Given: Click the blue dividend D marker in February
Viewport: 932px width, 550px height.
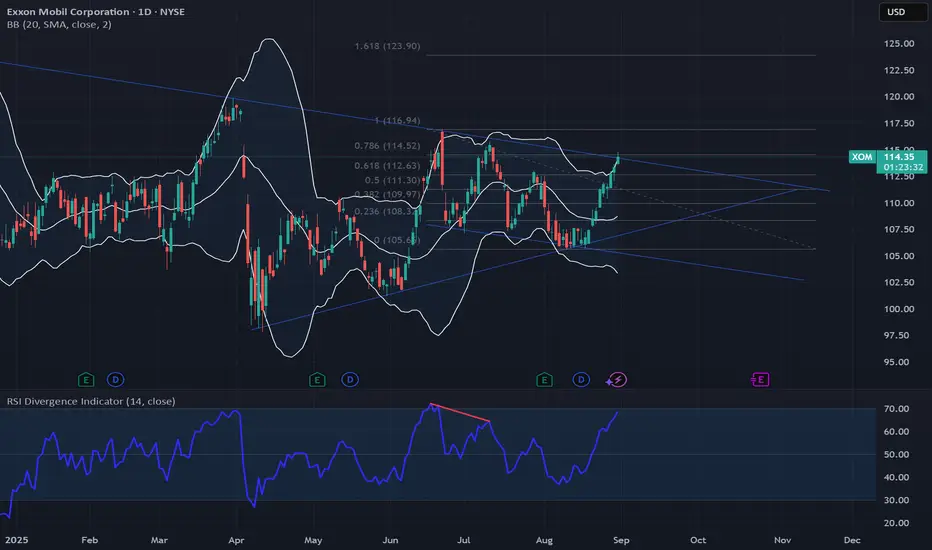Looking at the screenshot, I should tap(115, 379).
